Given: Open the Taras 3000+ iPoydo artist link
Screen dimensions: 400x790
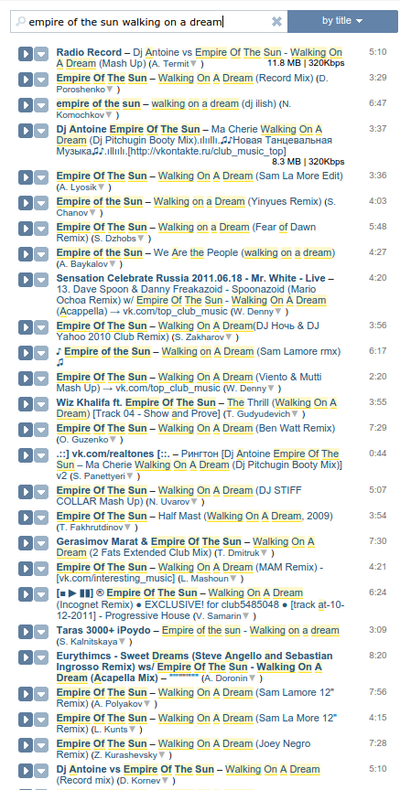Looking at the screenshot, I should 104,630.
